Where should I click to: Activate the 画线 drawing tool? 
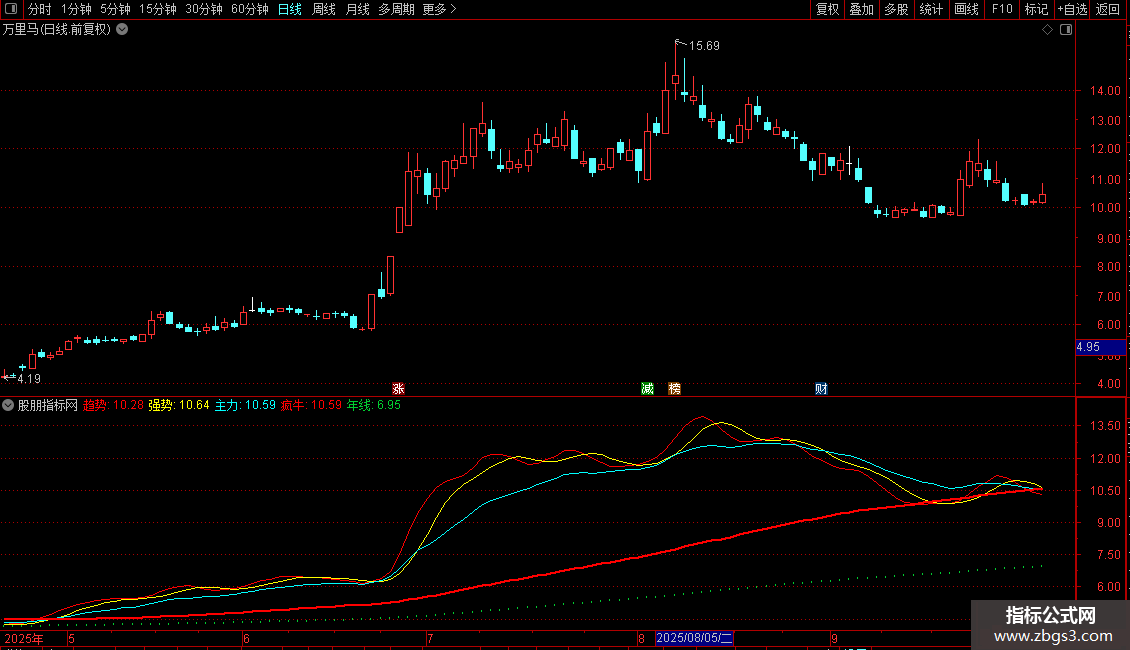coord(966,9)
